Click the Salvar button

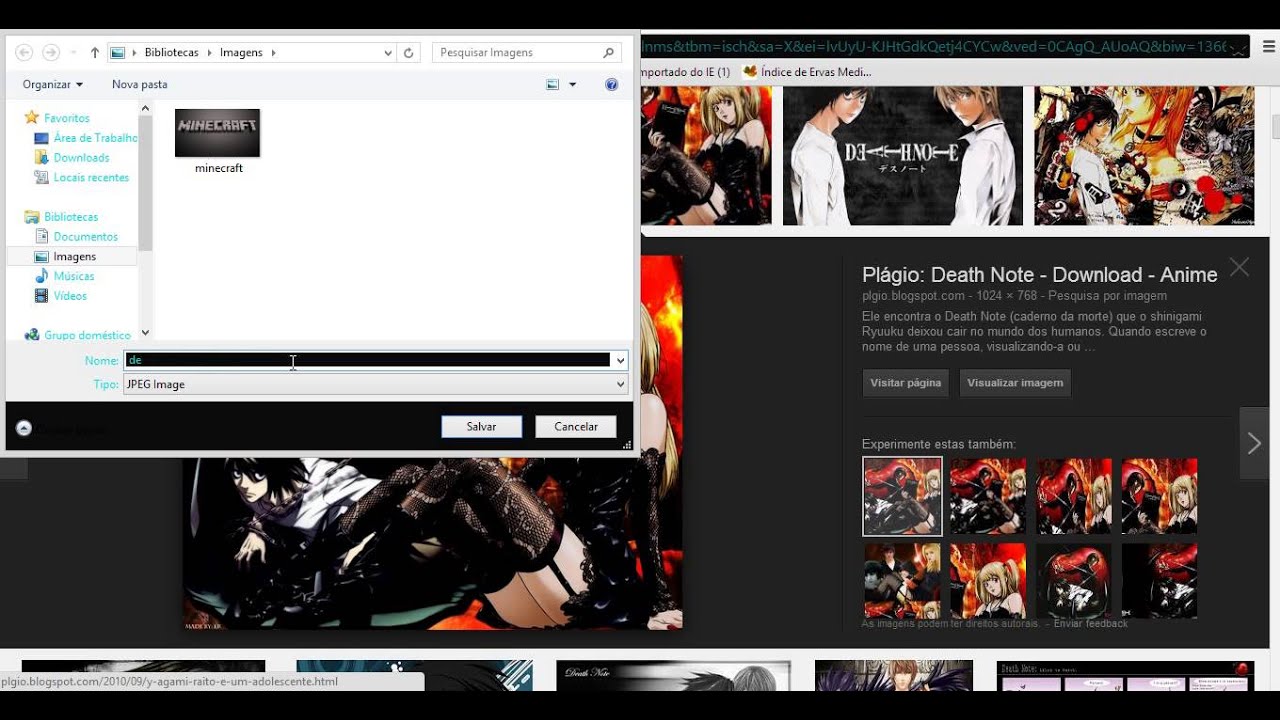point(481,426)
